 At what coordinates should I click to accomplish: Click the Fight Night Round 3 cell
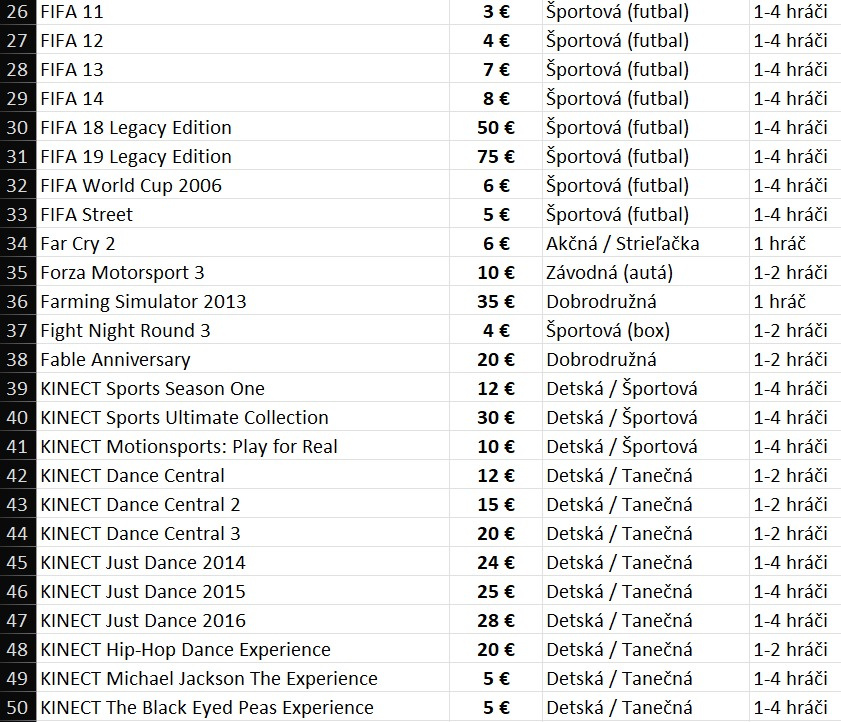click(x=125, y=331)
